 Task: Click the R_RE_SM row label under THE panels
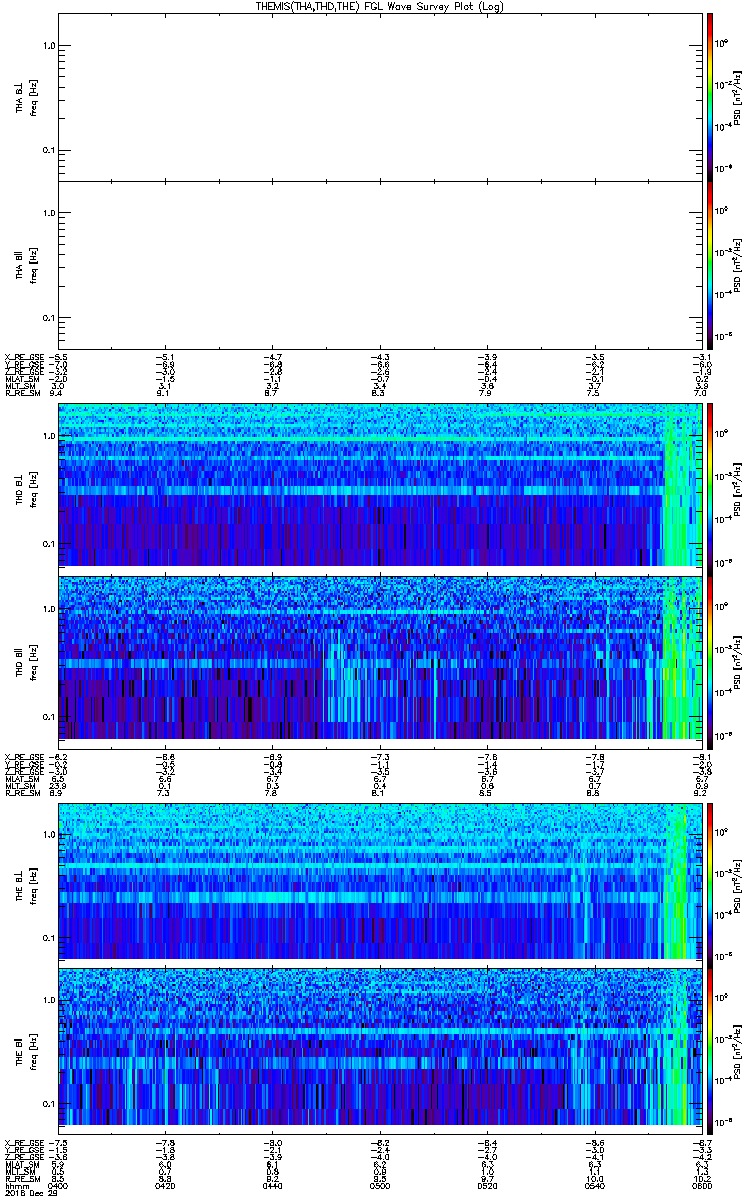23,1178
